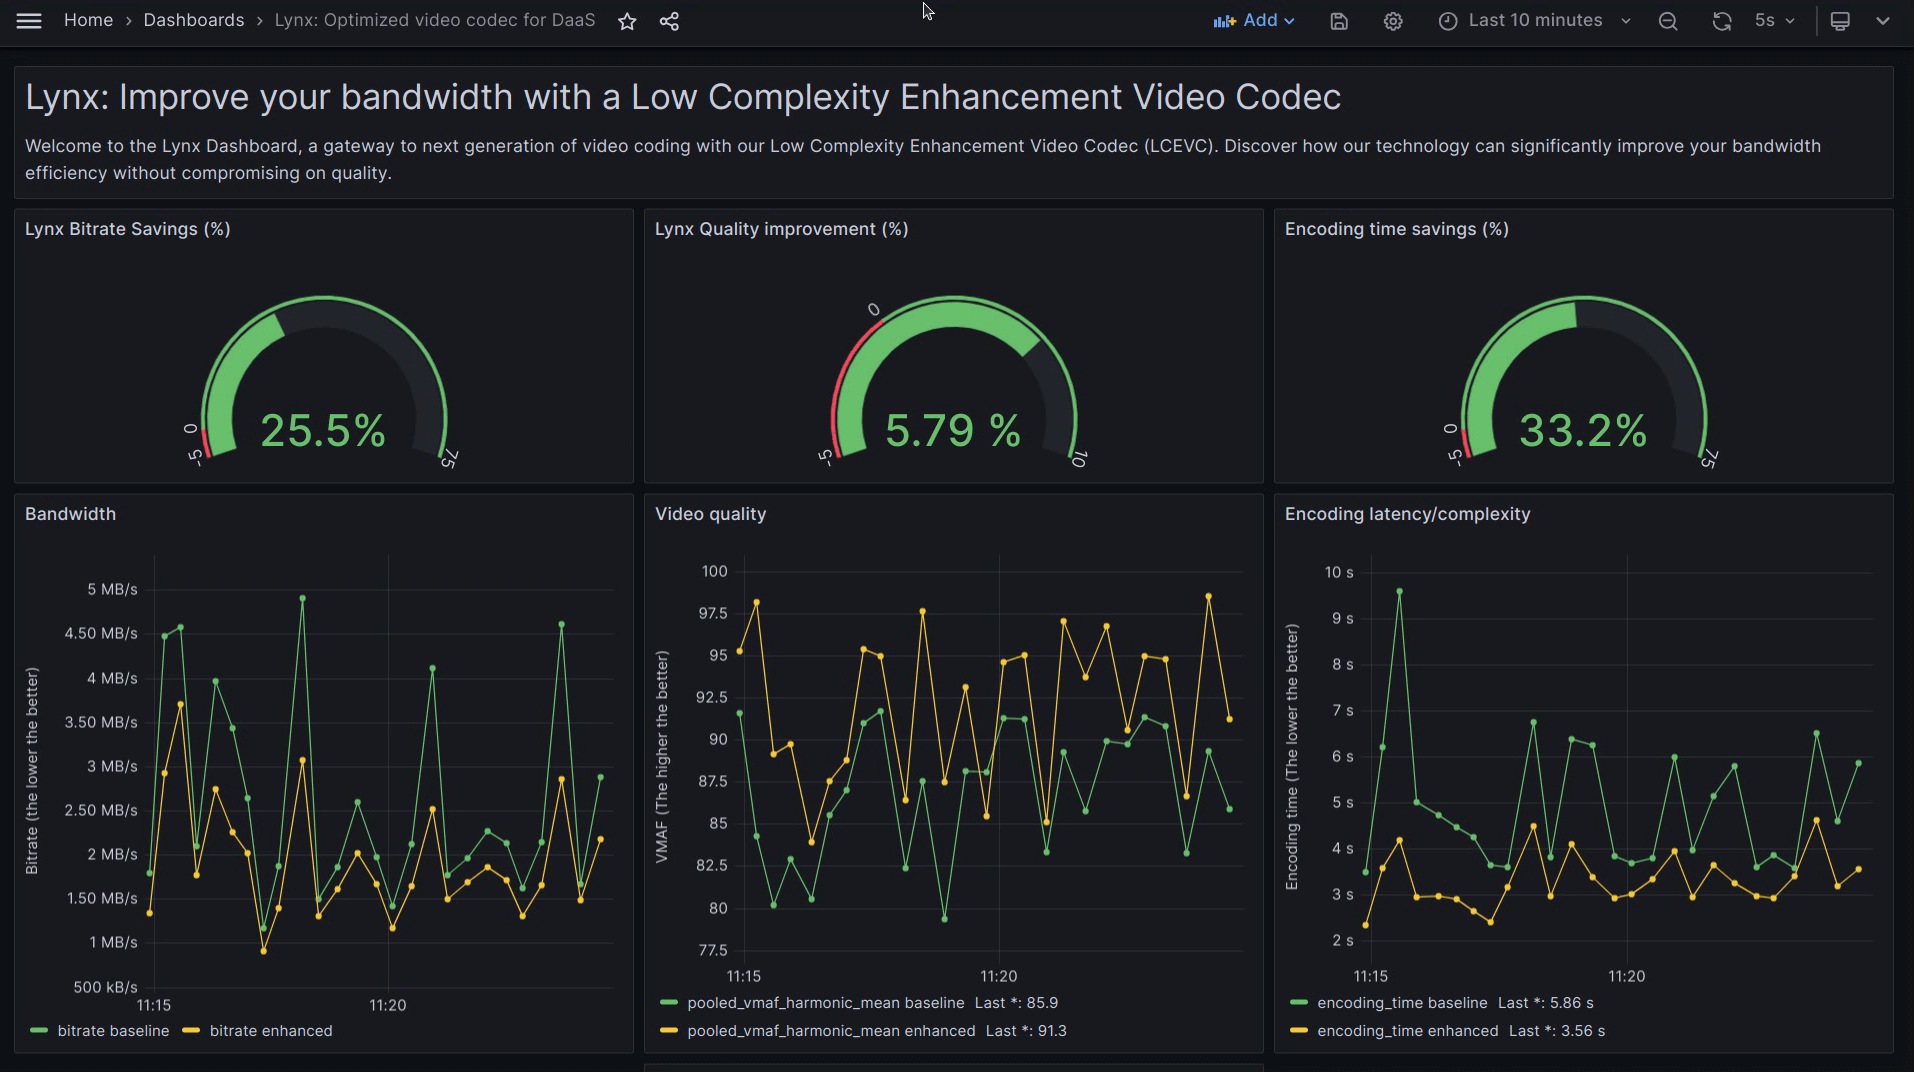
Task: Toggle encoding_time baseline legend series
Action: click(x=1402, y=1003)
